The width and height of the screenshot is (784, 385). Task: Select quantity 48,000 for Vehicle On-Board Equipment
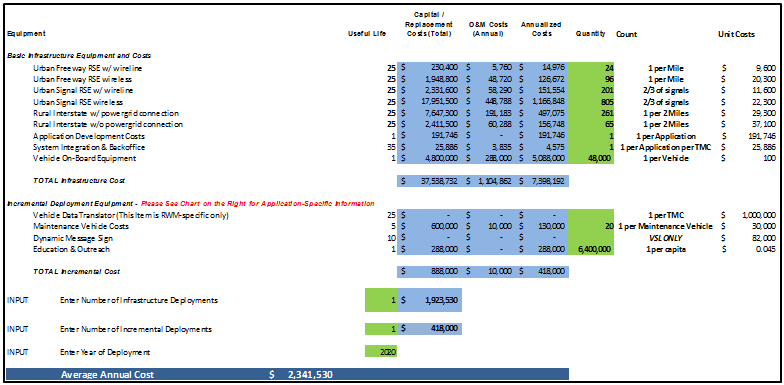point(592,158)
